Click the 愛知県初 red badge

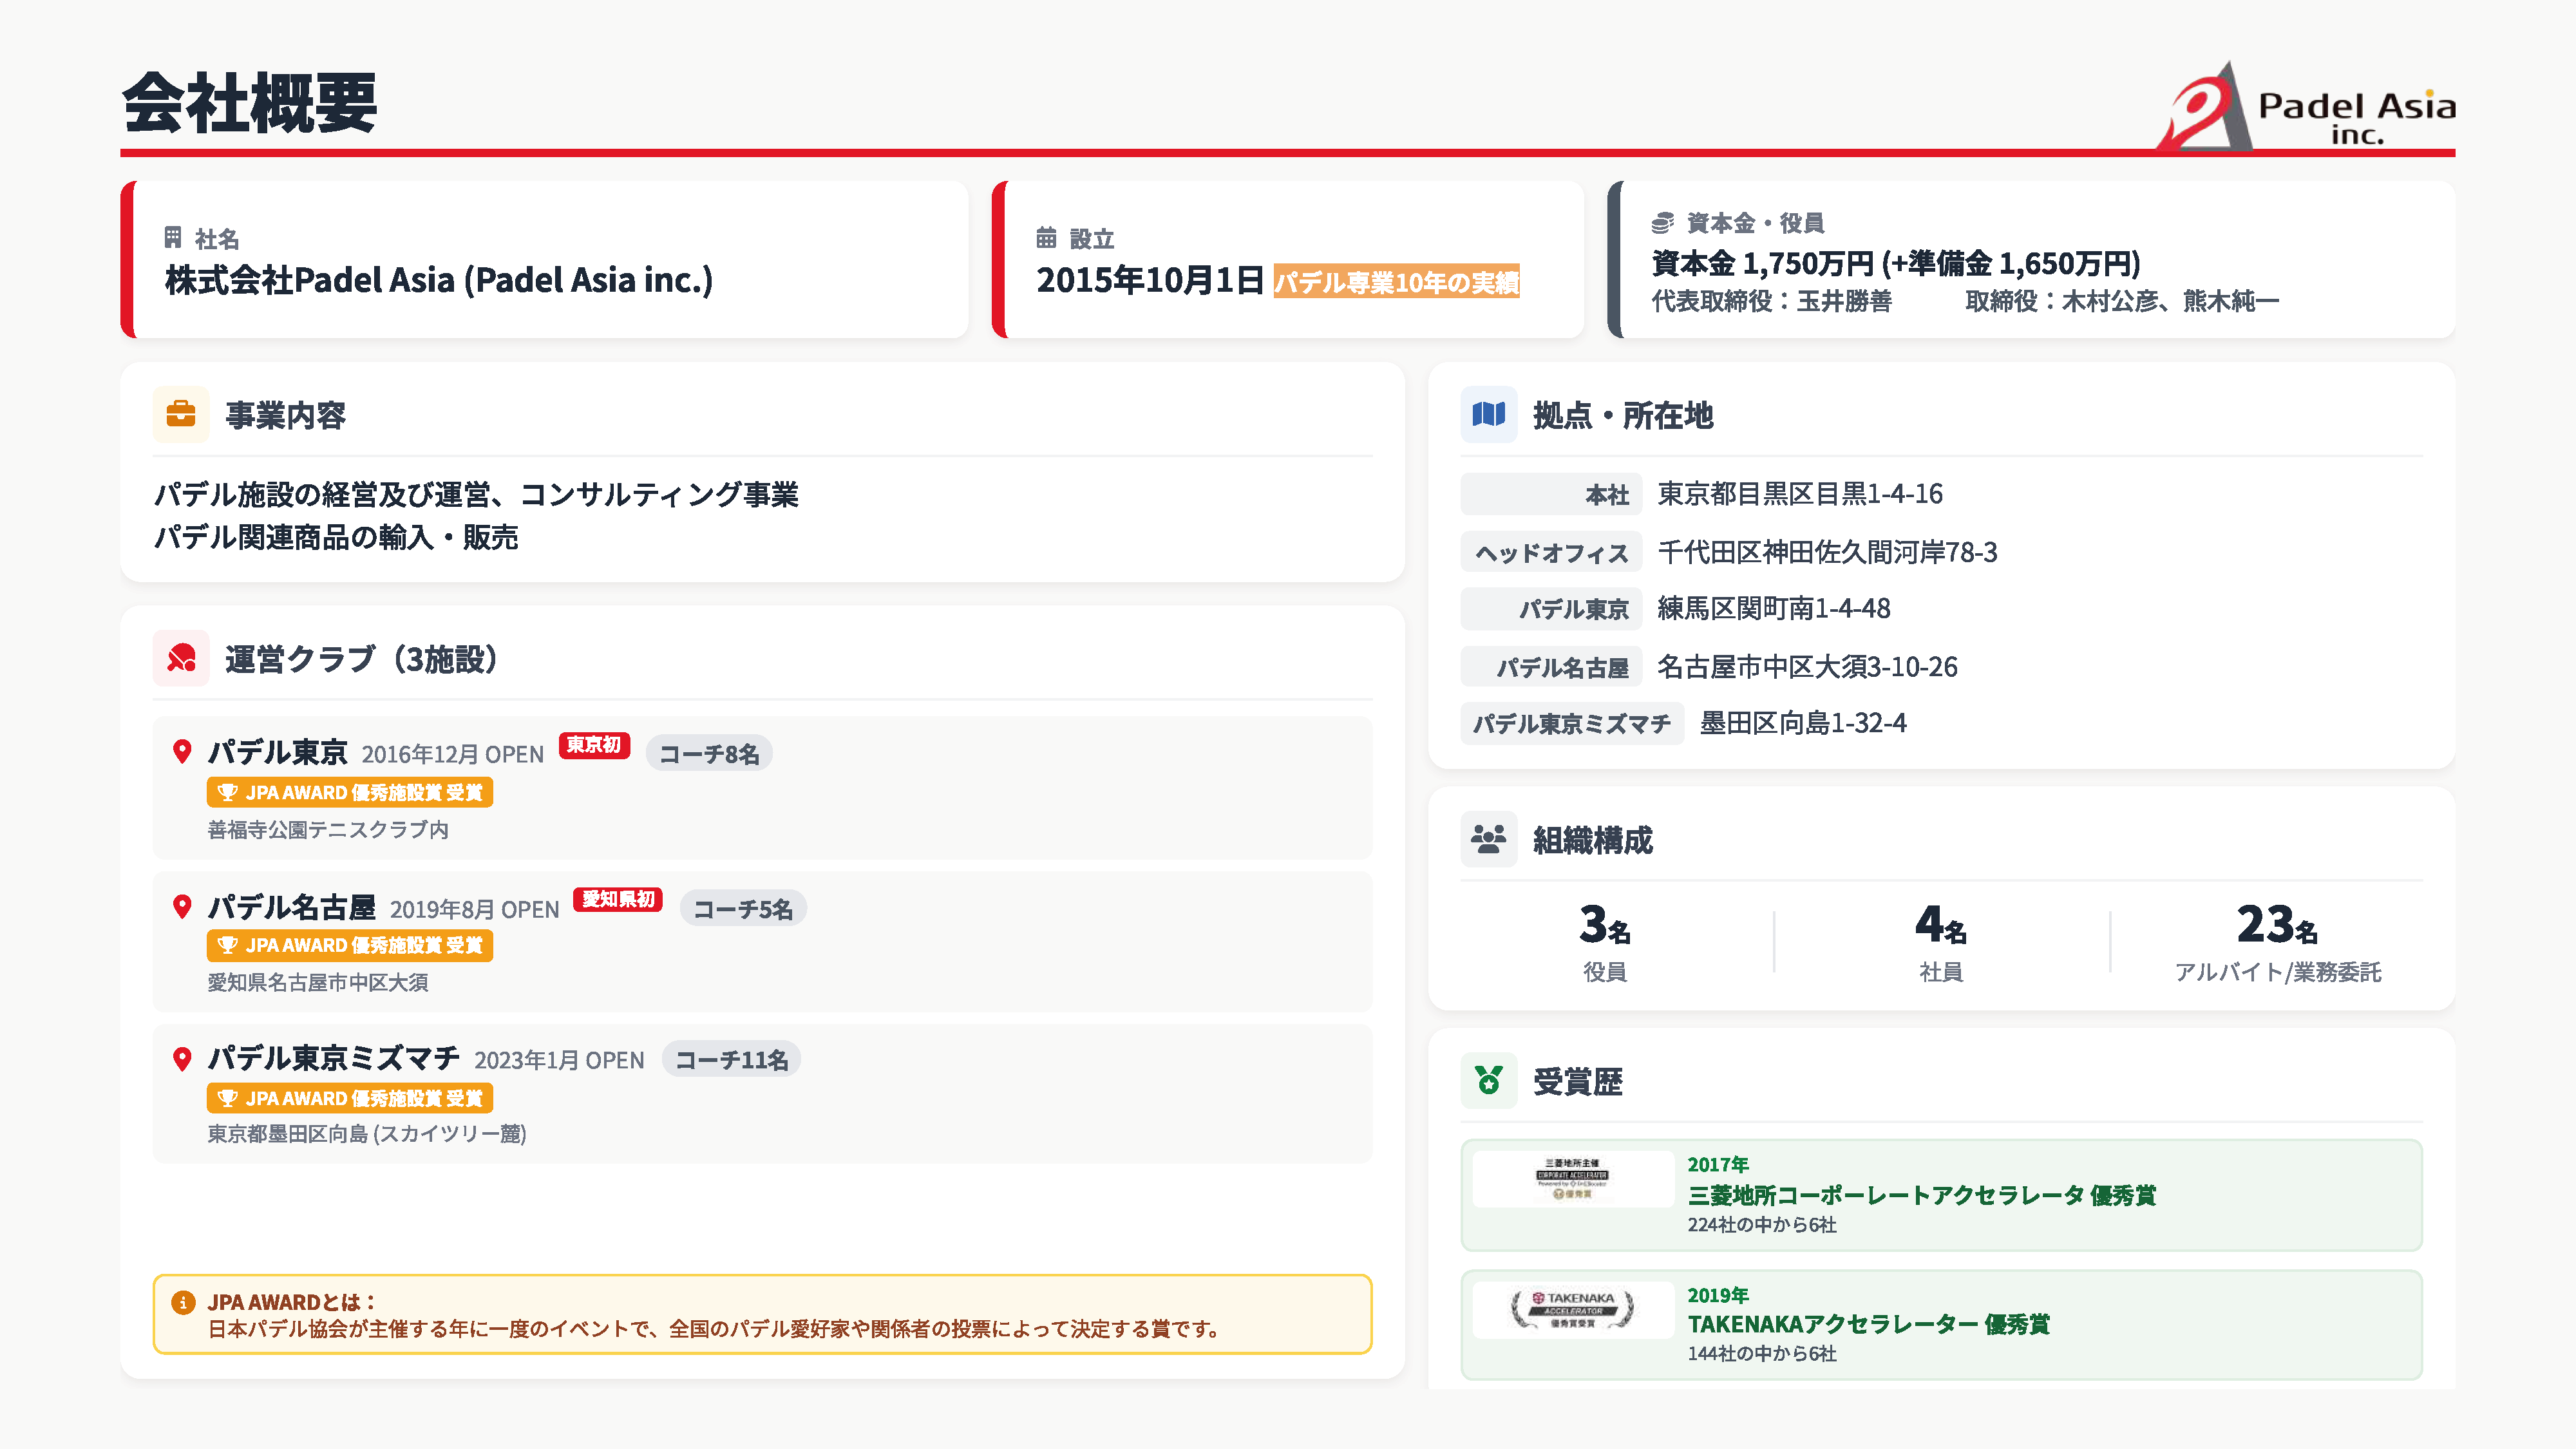[x=618, y=899]
